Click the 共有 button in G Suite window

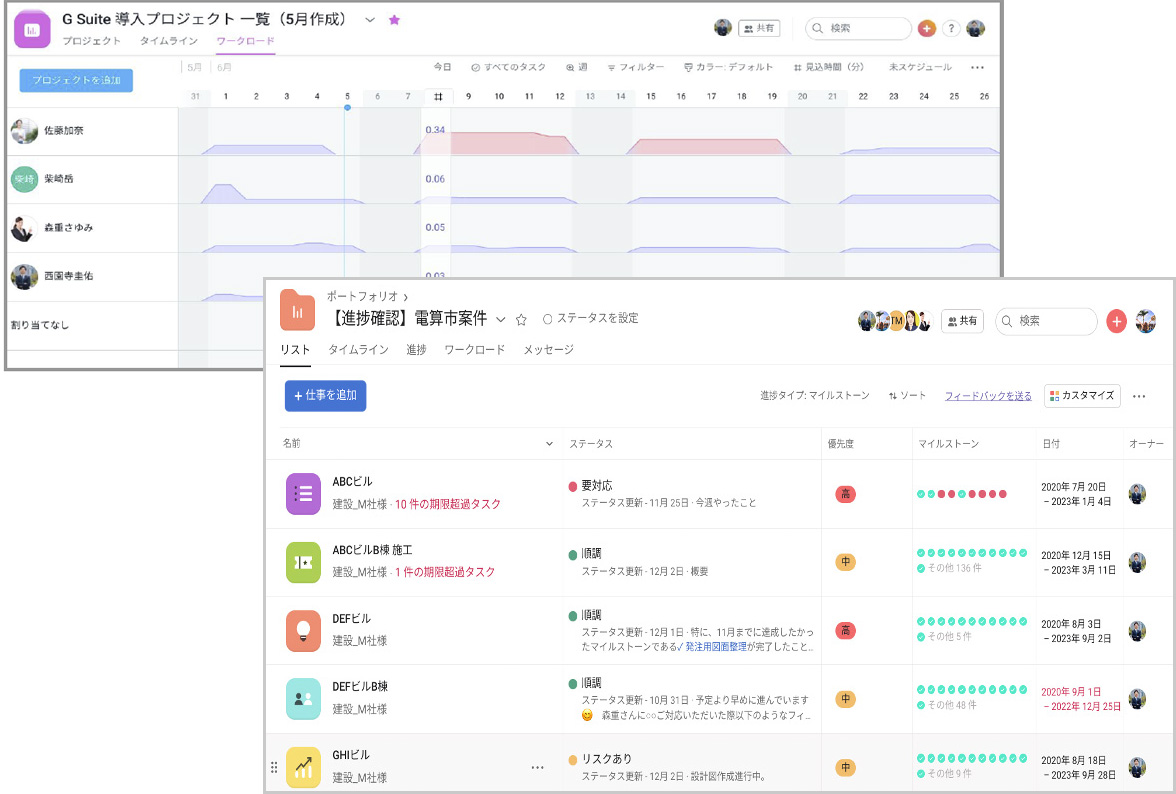tap(759, 28)
